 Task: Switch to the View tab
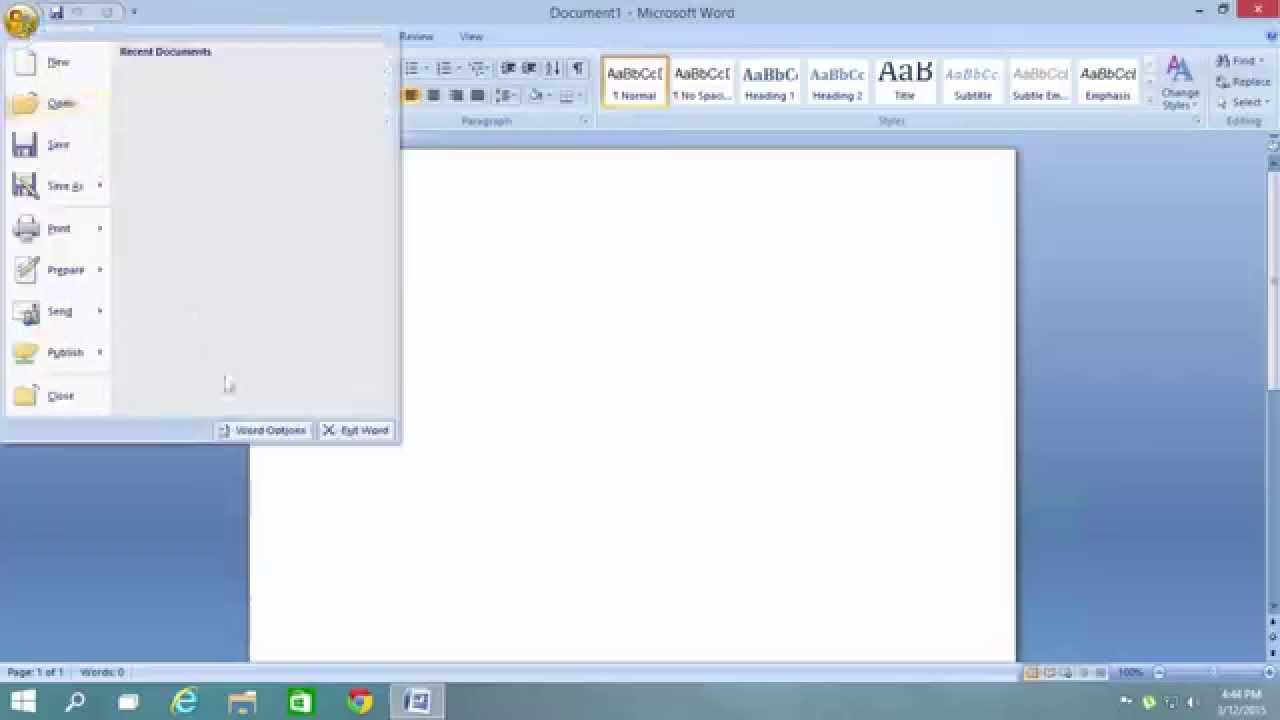[471, 37]
